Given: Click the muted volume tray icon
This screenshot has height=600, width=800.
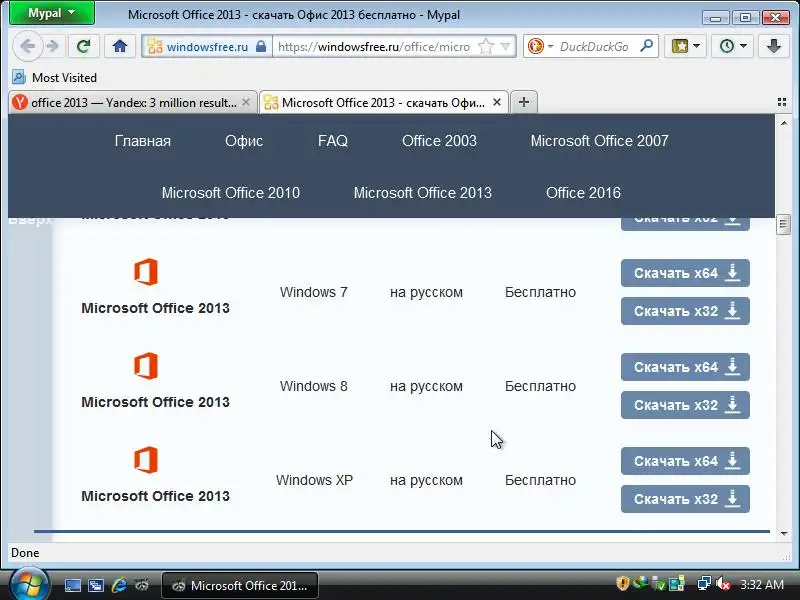Looking at the screenshot, I should pyautogui.click(x=722, y=584).
